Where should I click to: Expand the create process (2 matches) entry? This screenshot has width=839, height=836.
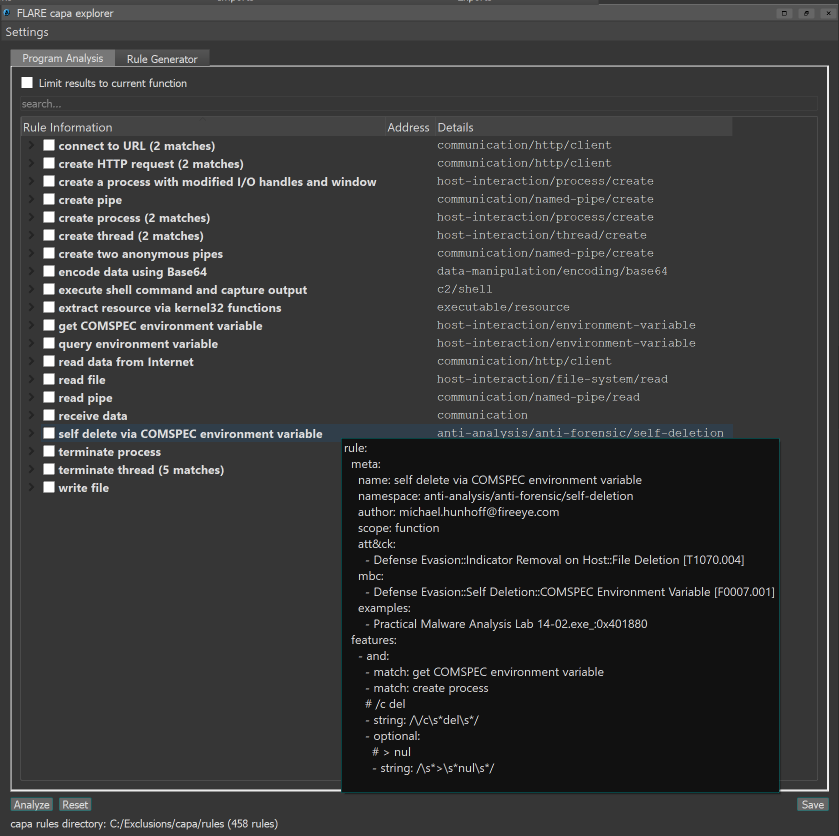[x=32, y=218]
